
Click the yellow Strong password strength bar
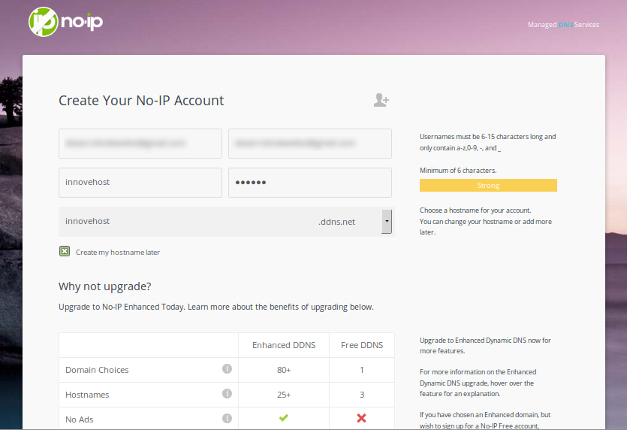click(x=488, y=185)
